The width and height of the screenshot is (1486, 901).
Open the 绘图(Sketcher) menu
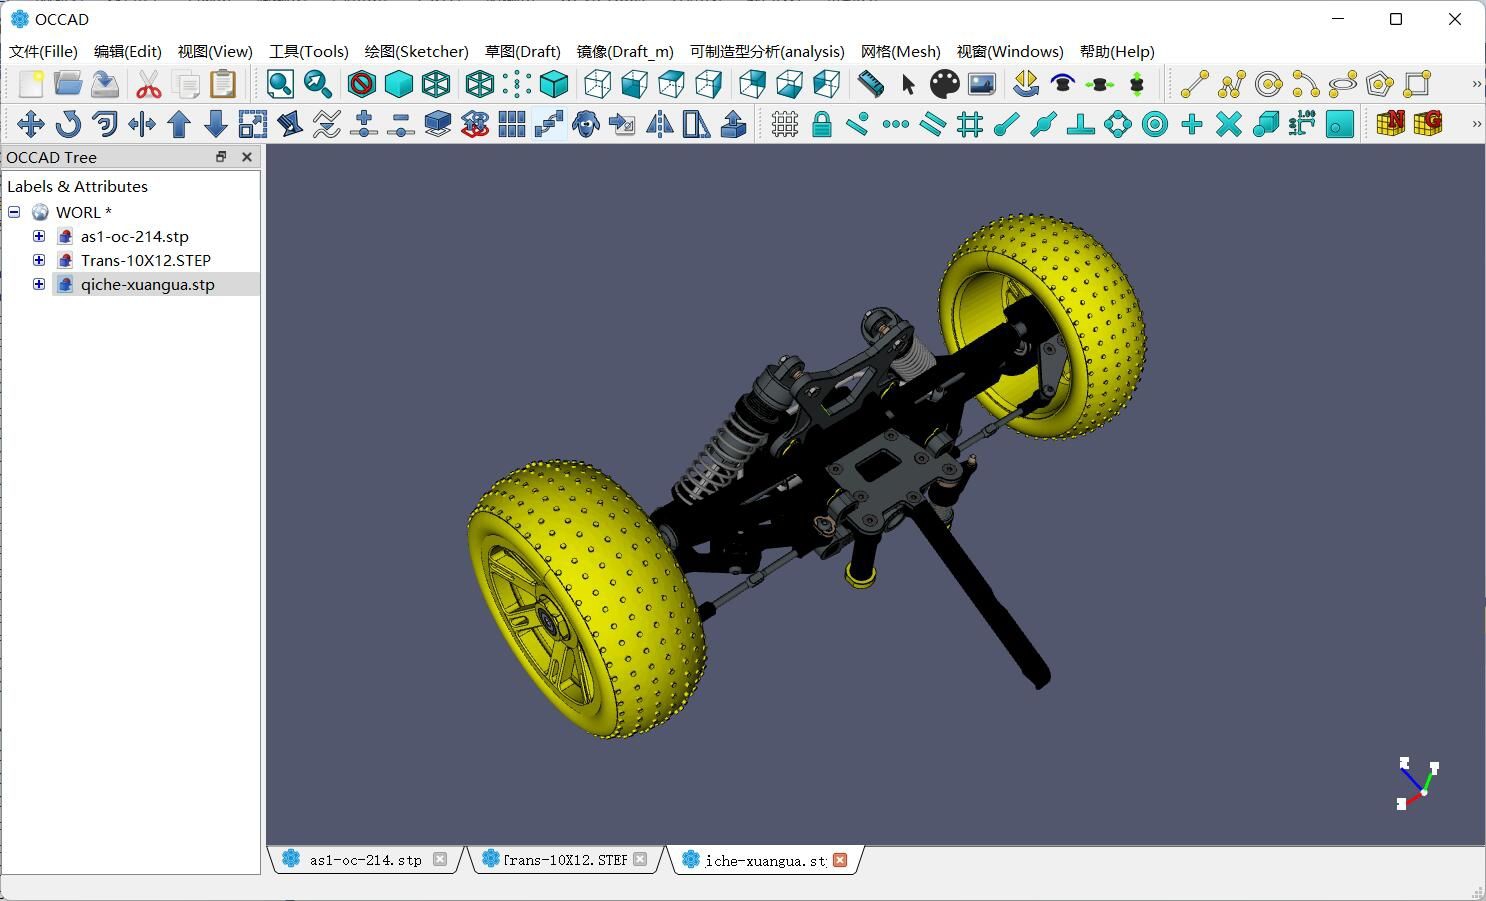(416, 51)
